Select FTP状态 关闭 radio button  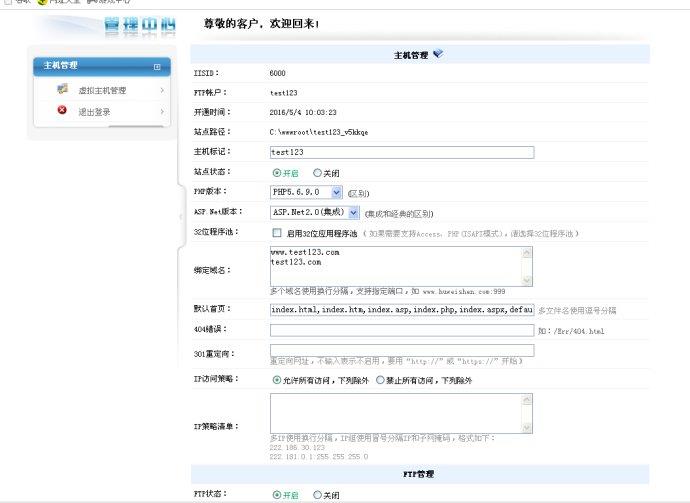317,495
